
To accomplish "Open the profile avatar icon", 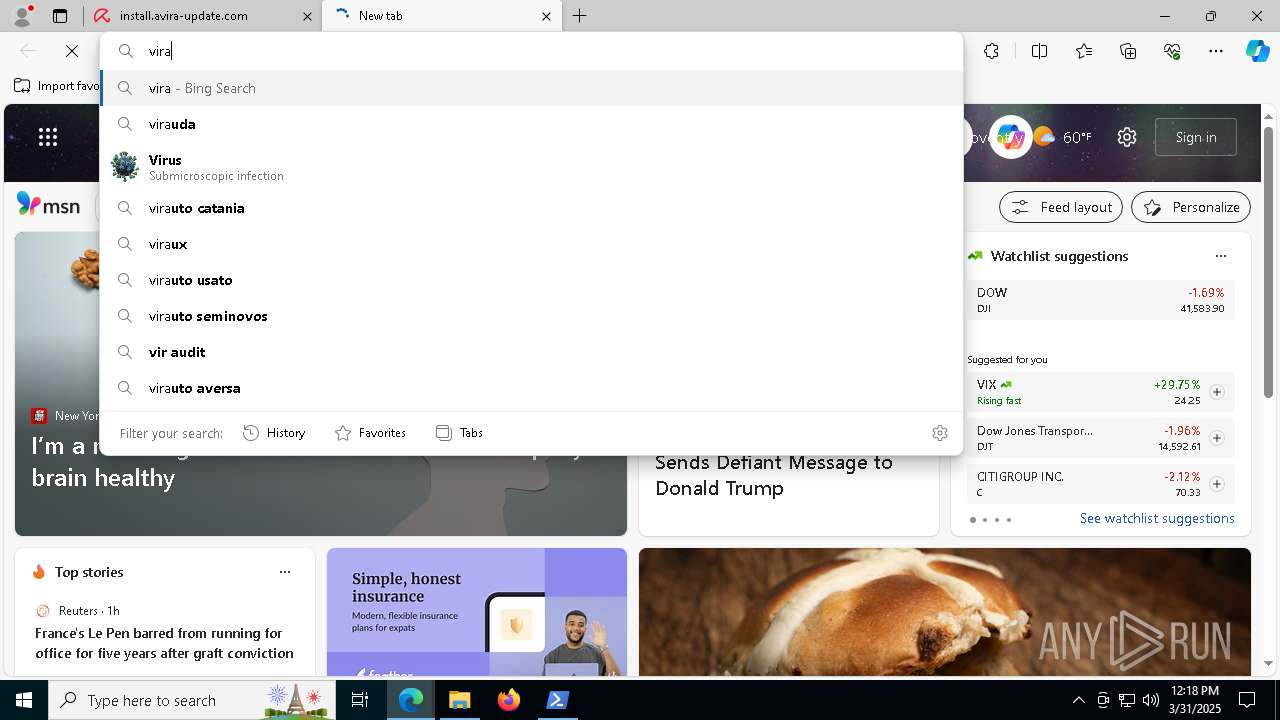I will [x=22, y=15].
